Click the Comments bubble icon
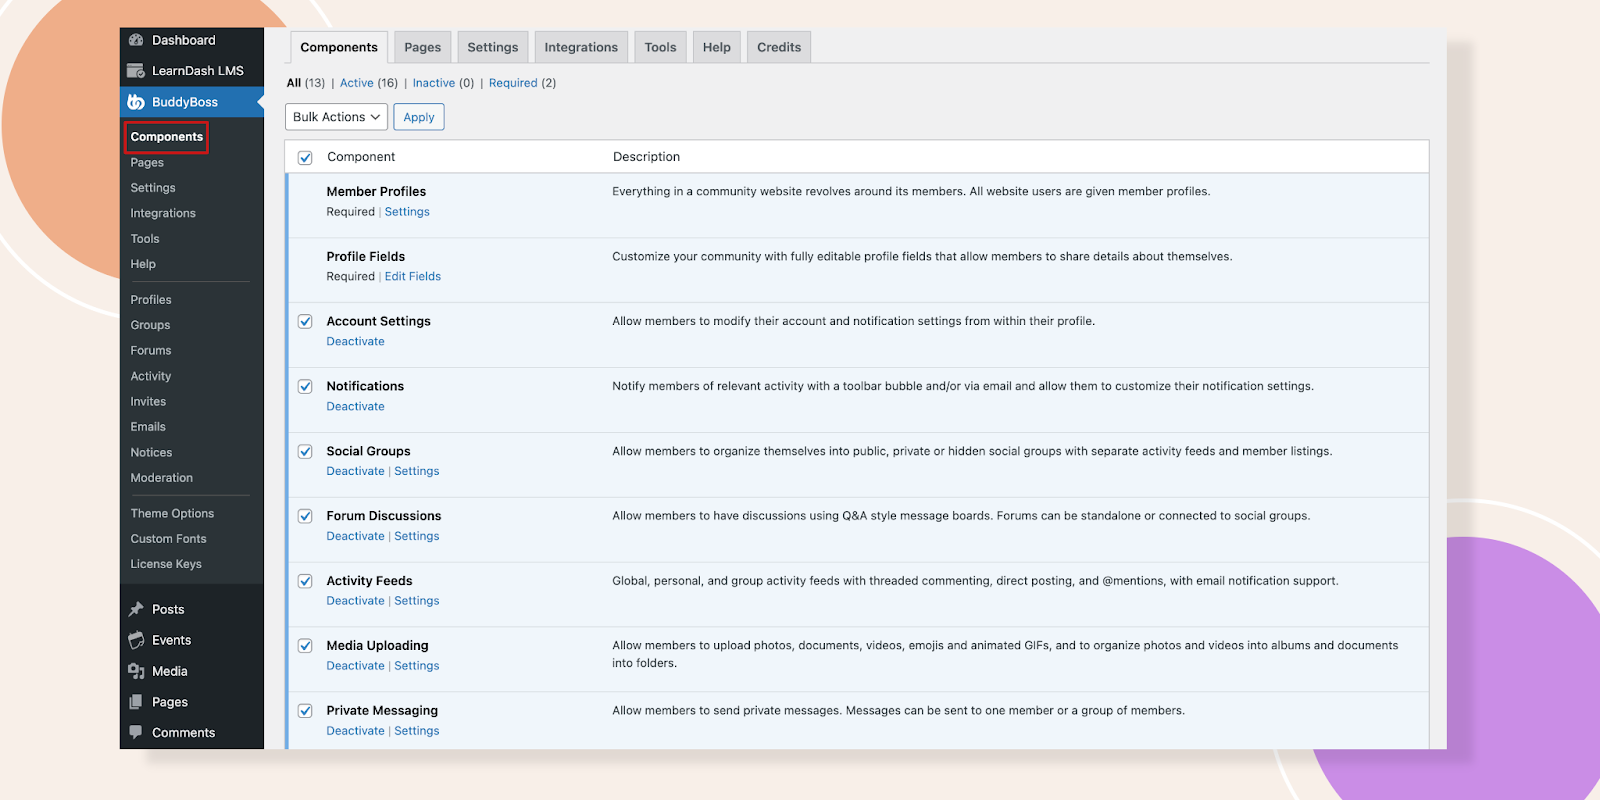Image resolution: width=1600 pixels, height=800 pixels. point(136,732)
